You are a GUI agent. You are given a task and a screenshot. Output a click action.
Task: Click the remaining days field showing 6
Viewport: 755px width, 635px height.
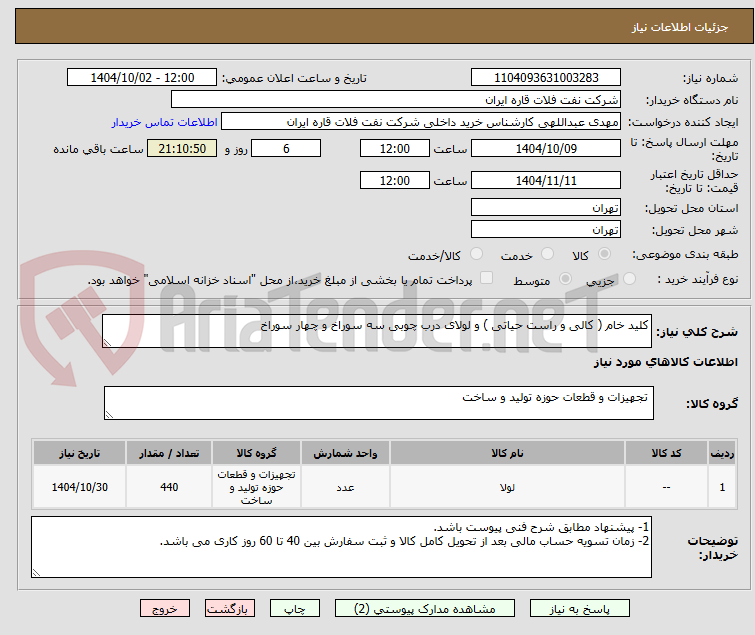[286, 148]
